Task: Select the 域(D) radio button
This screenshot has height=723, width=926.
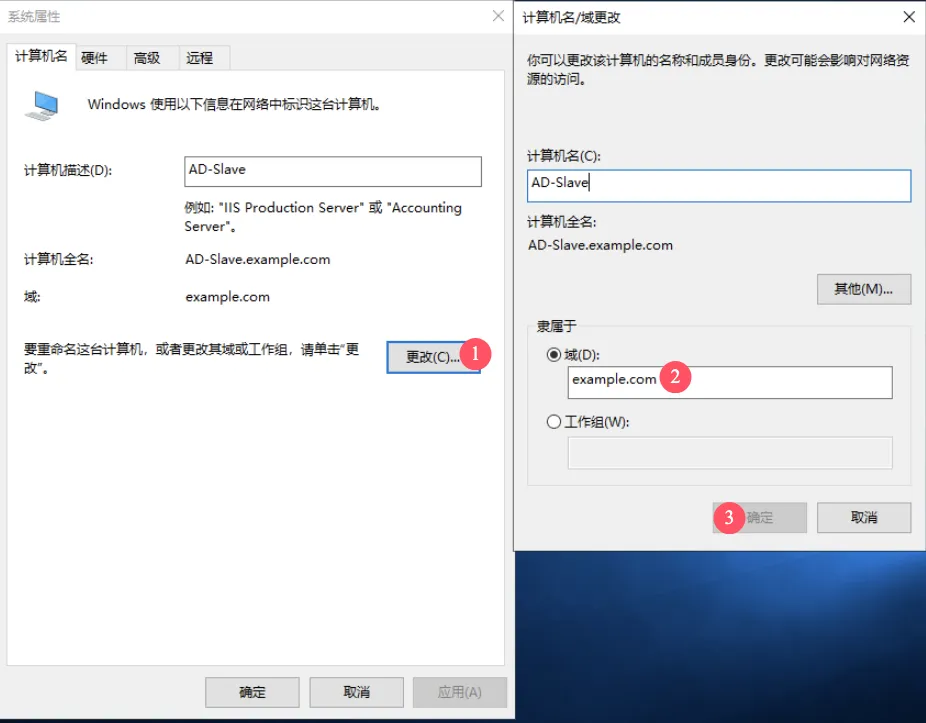Action: (x=554, y=355)
